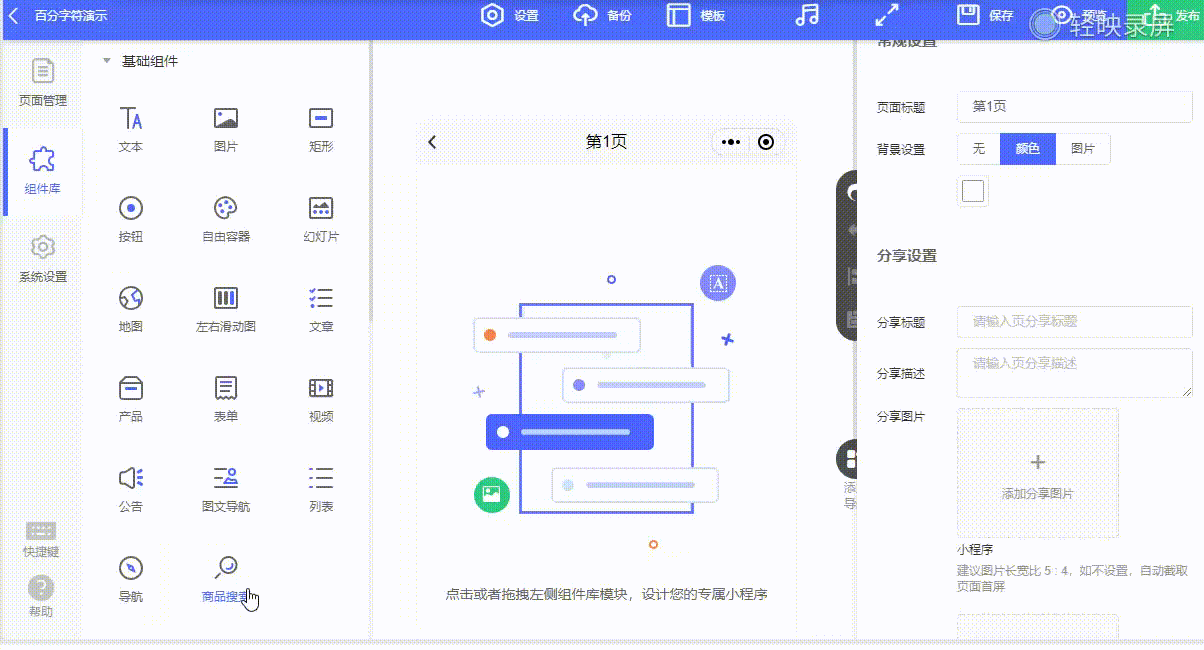
Task: Pick the 表单 form component
Action: coord(226,399)
